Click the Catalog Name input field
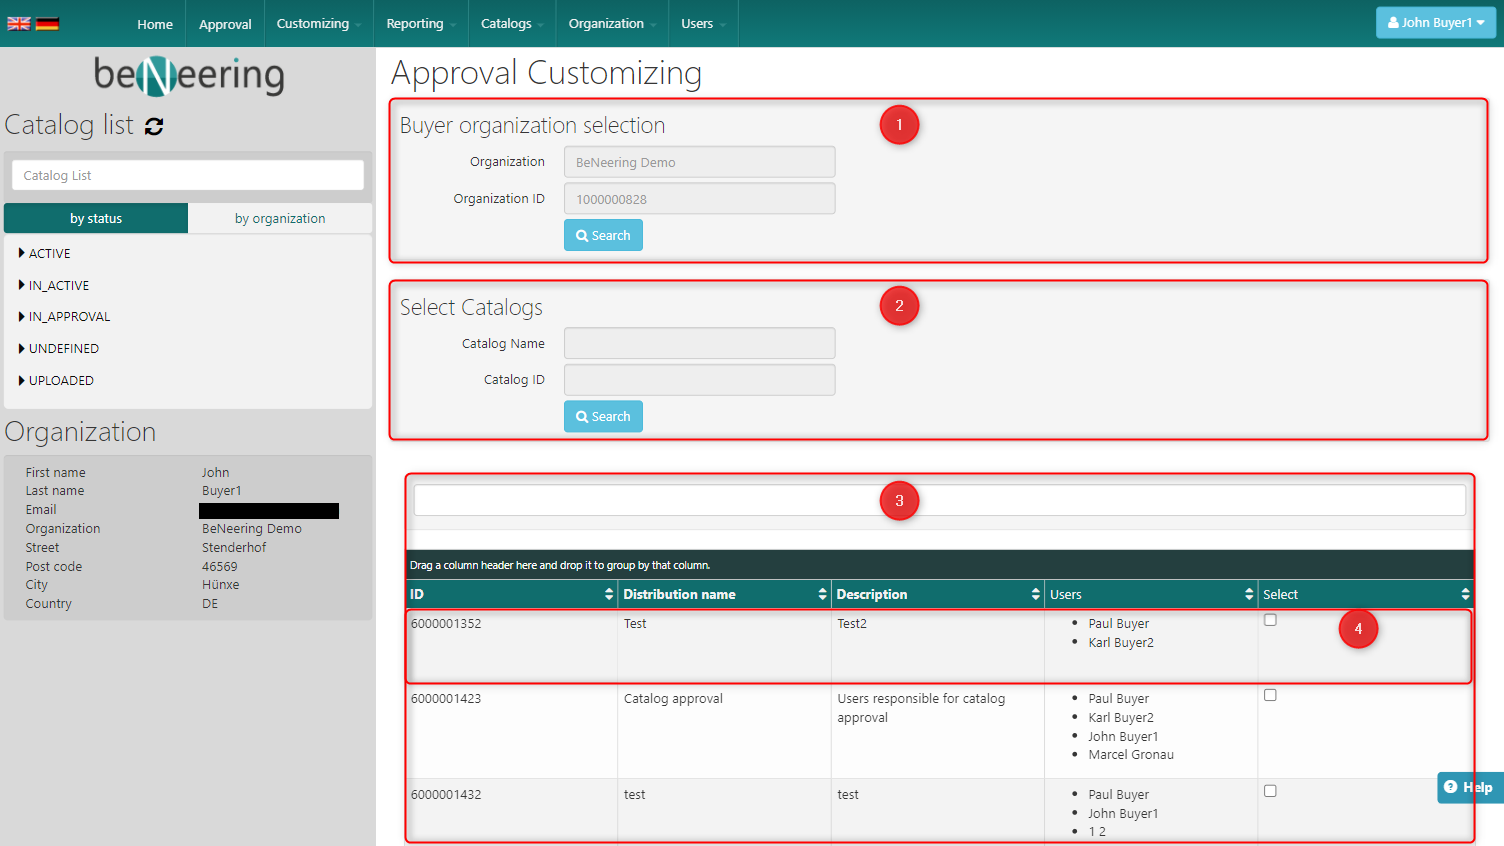 pos(699,343)
